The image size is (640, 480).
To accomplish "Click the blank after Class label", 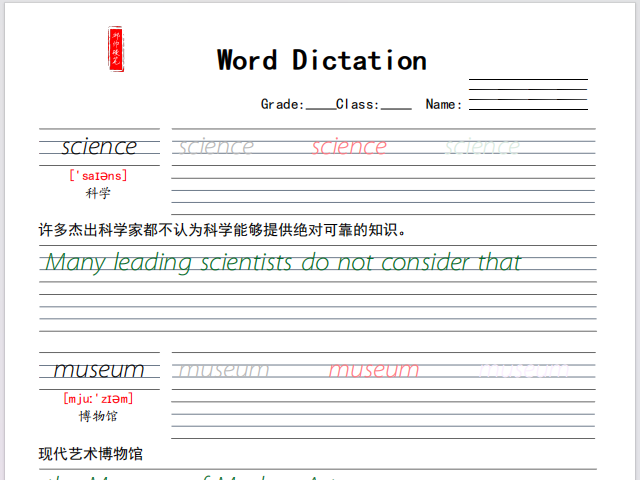I will tap(395, 105).
